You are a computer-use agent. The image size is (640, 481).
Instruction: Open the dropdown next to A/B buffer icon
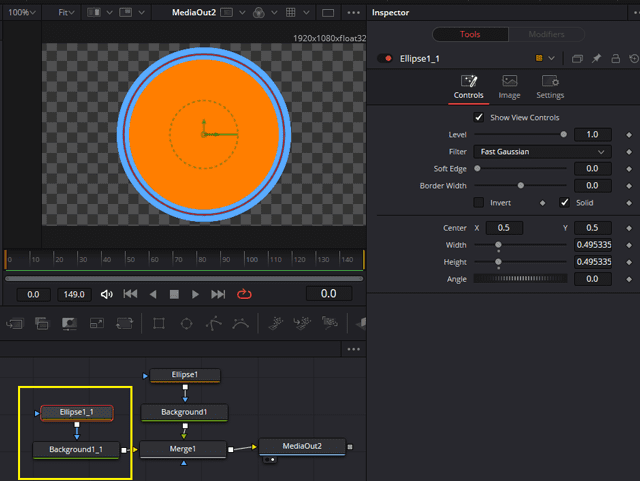[109, 13]
